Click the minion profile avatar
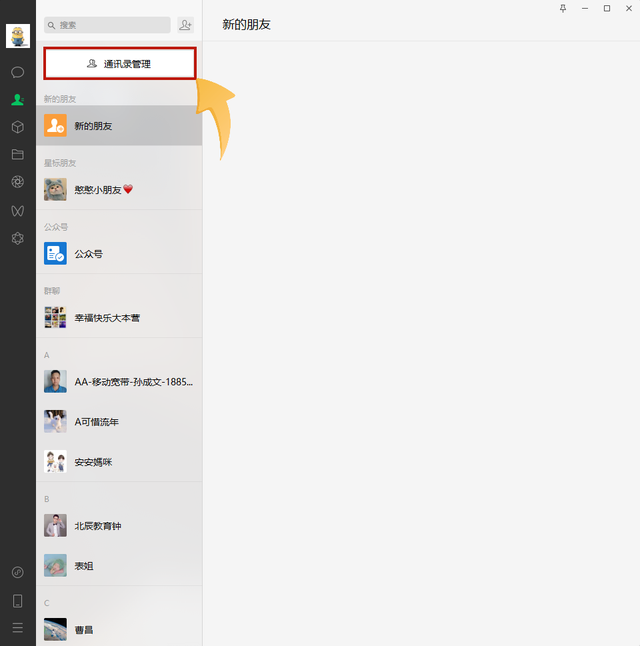 (18, 36)
